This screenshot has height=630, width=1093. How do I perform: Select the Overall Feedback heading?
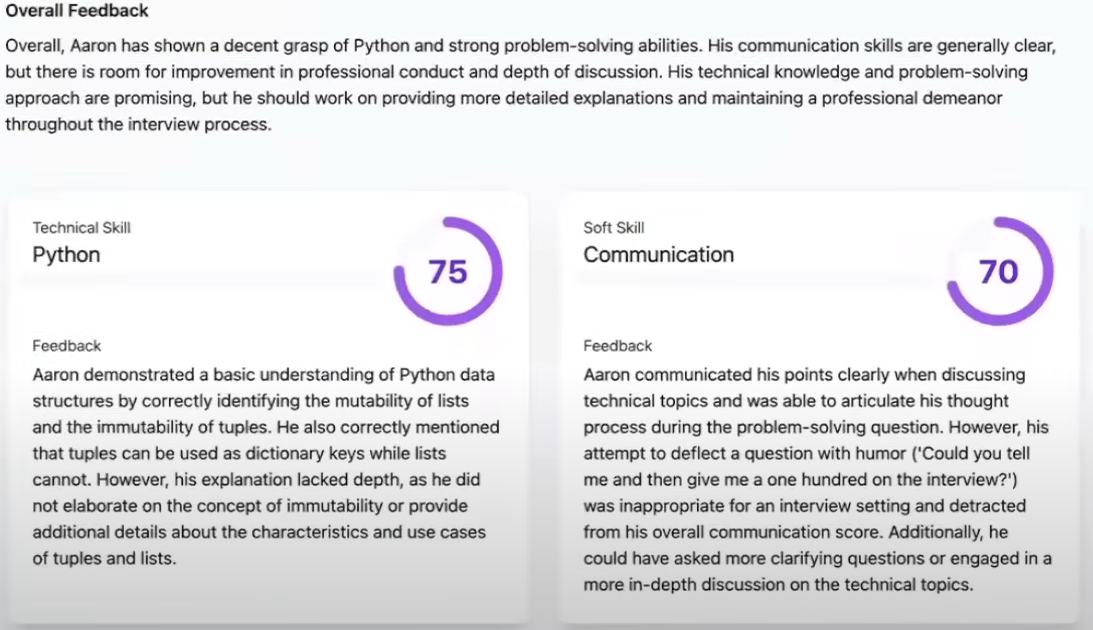[77, 11]
